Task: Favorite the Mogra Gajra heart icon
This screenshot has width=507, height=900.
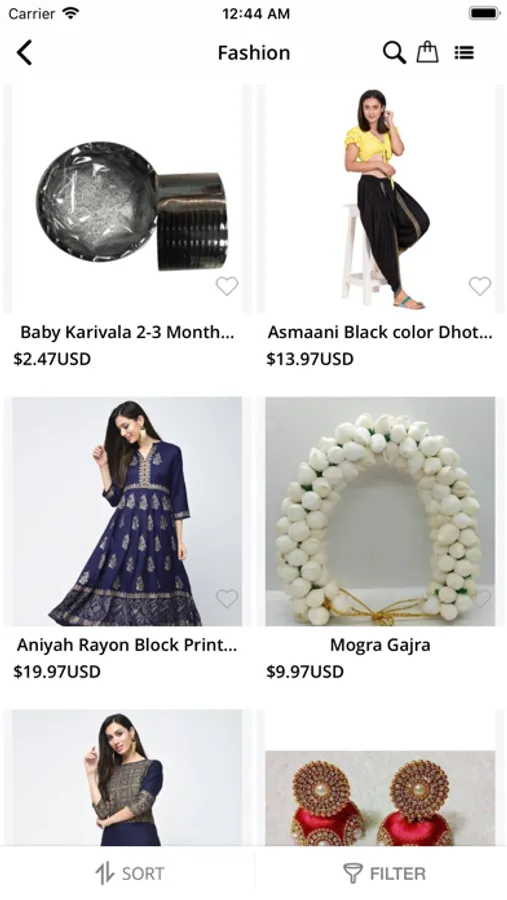Action: [x=481, y=599]
